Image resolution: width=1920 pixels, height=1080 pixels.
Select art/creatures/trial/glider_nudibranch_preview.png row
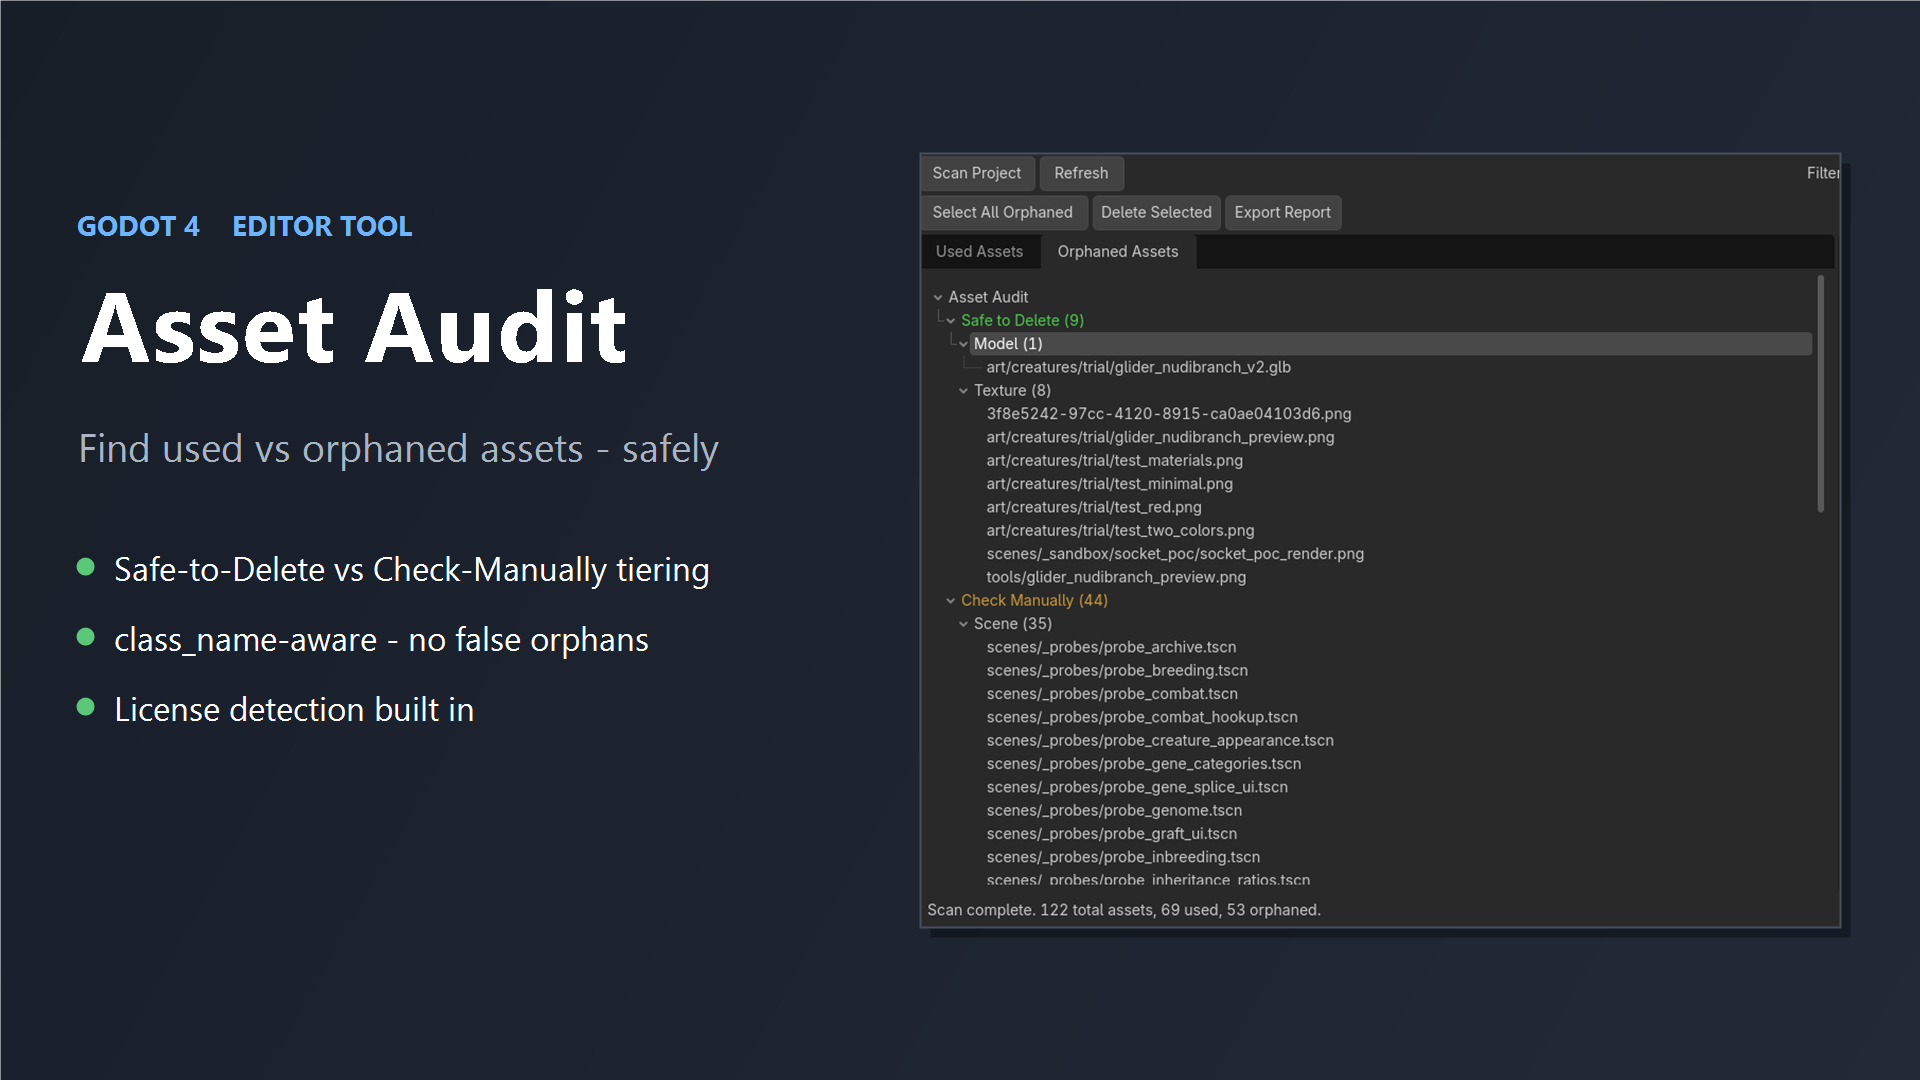click(x=1160, y=437)
